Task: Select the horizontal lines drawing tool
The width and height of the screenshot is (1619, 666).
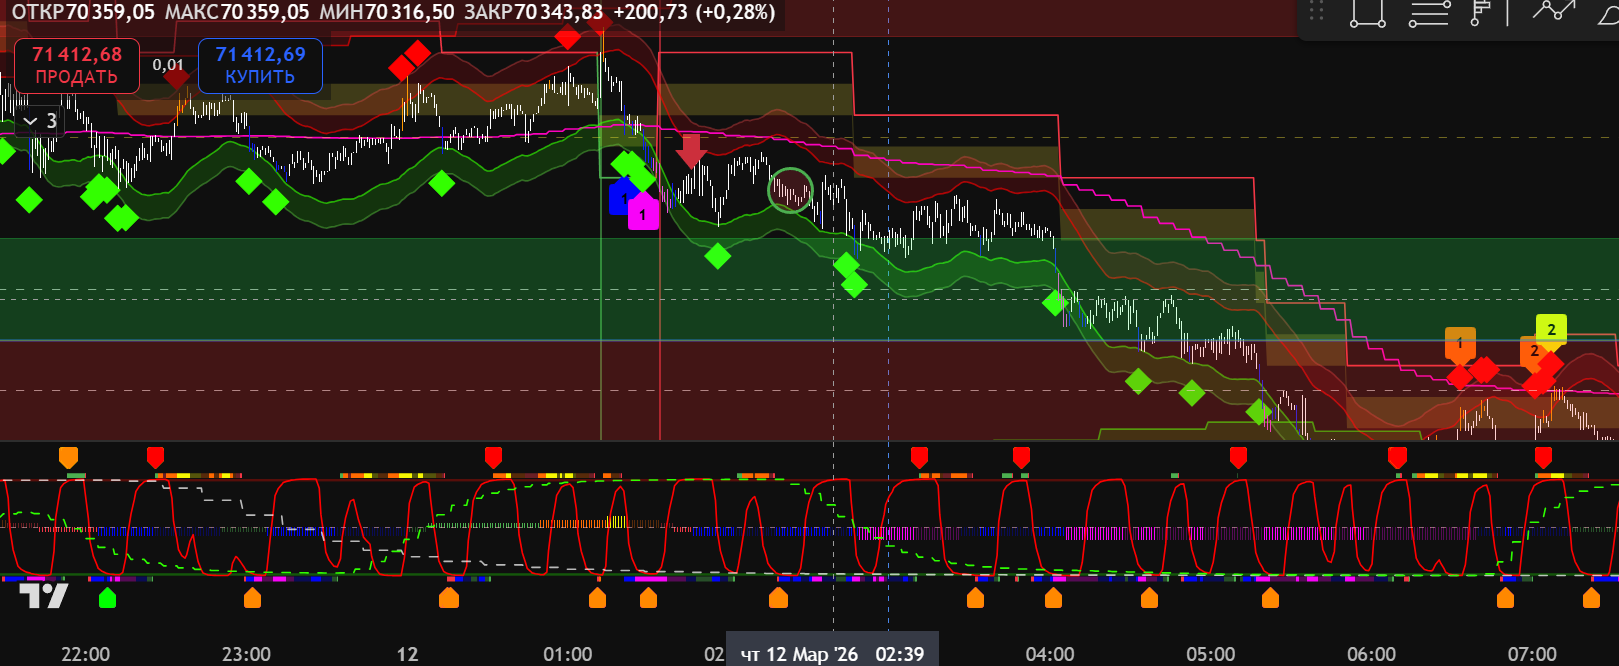Action: 1428,12
